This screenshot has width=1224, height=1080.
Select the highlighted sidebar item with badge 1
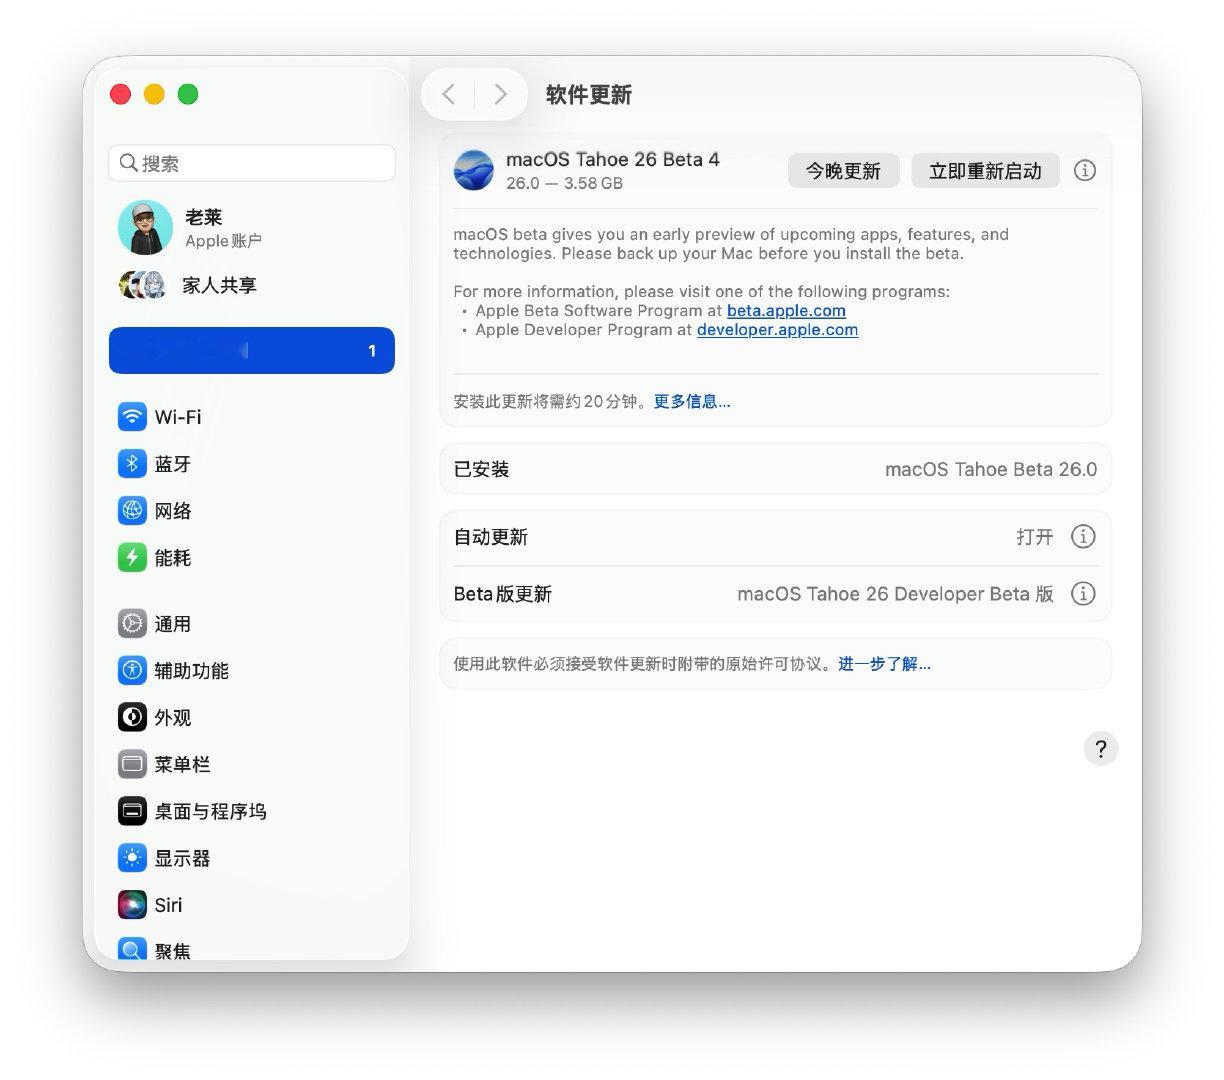click(252, 351)
